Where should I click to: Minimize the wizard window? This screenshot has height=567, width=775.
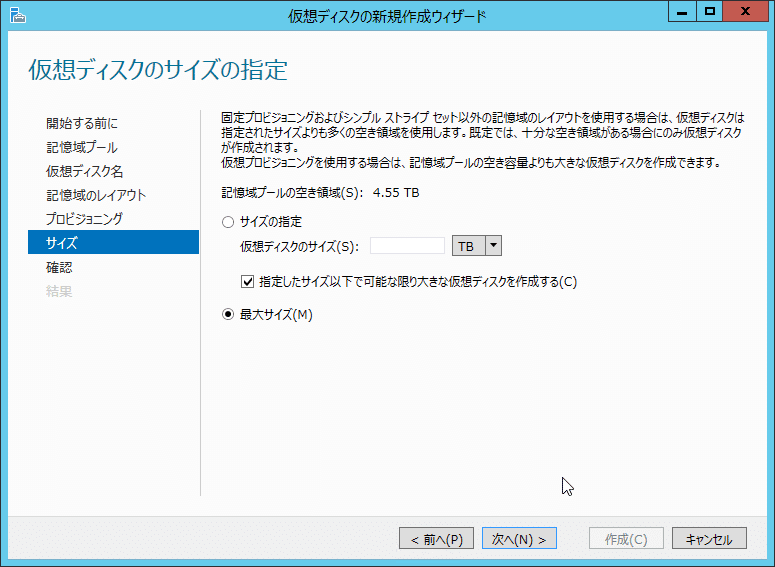point(682,12)
